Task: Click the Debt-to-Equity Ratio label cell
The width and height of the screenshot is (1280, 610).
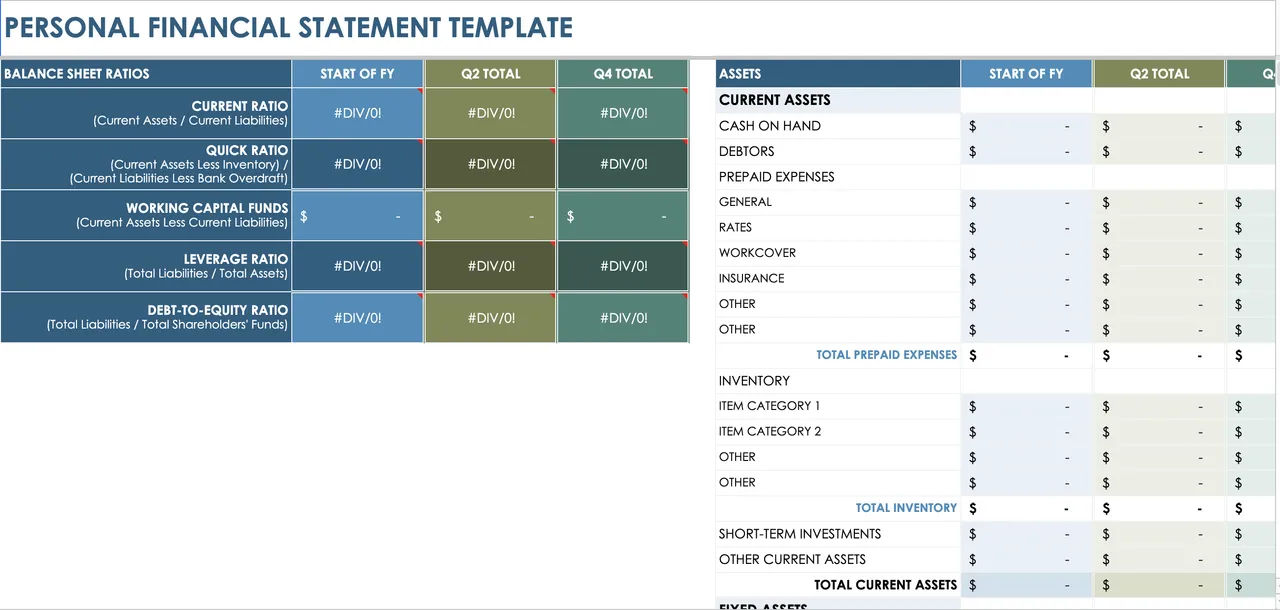Action: pyautogui.click(x=146, y=317)
